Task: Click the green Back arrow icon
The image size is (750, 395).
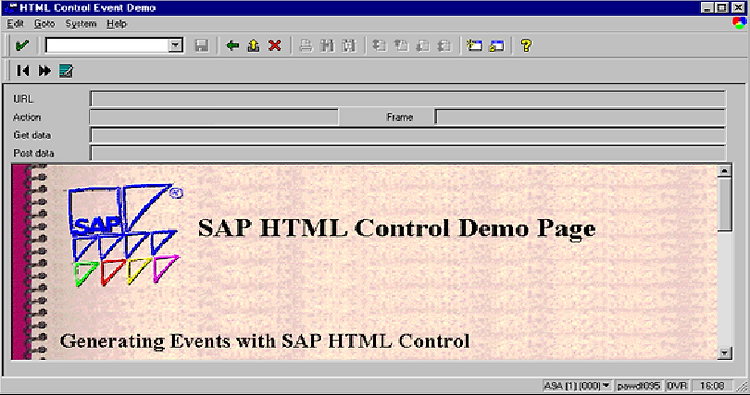Action: [x=232, y=45]
